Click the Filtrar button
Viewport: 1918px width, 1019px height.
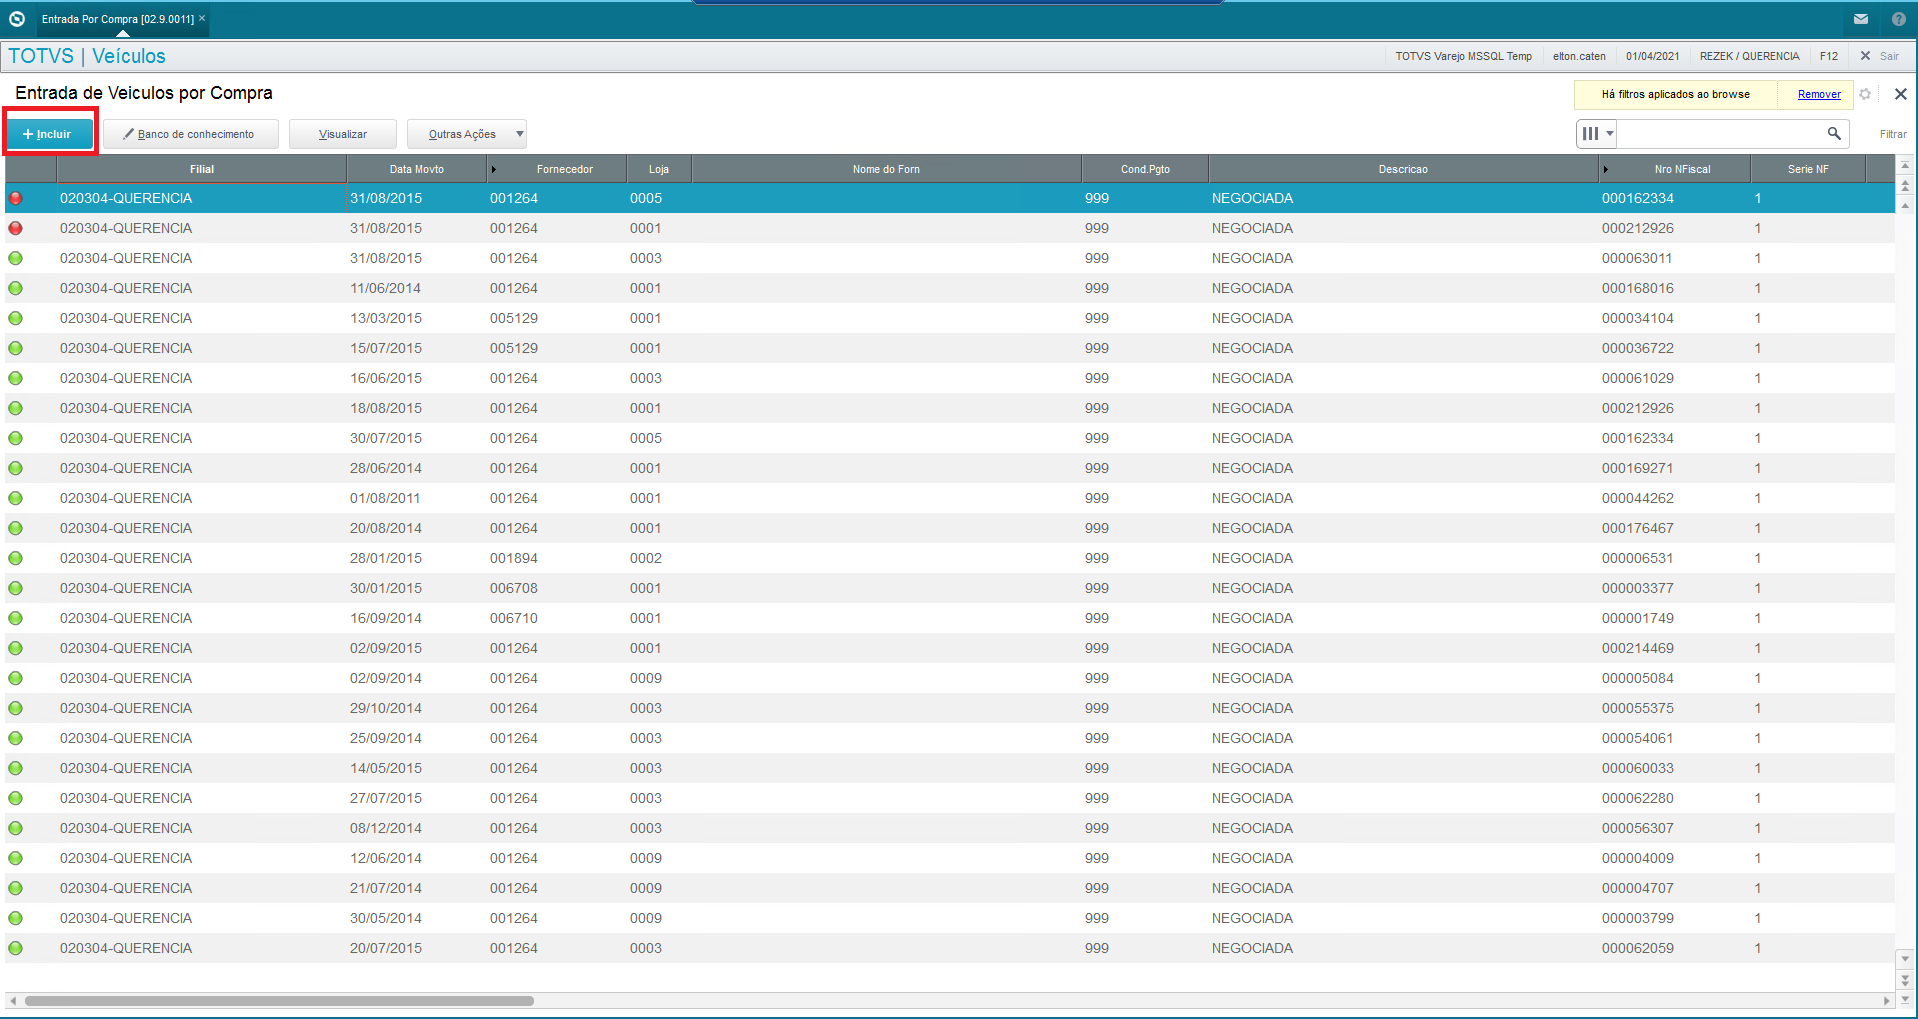coord(1892,134)
